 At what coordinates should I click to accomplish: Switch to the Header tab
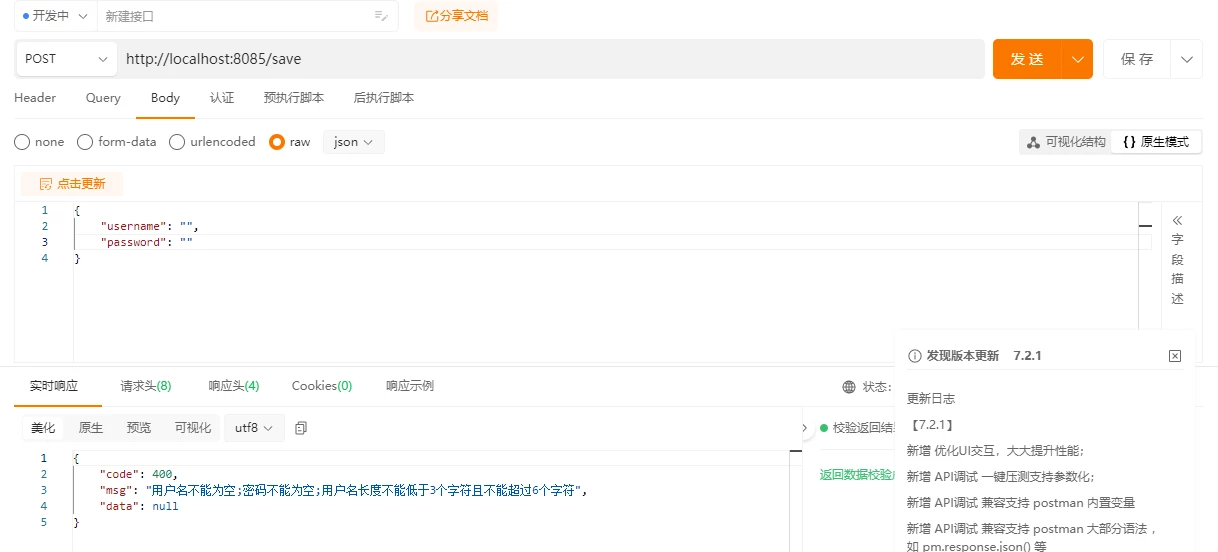(x=35, y=98)
